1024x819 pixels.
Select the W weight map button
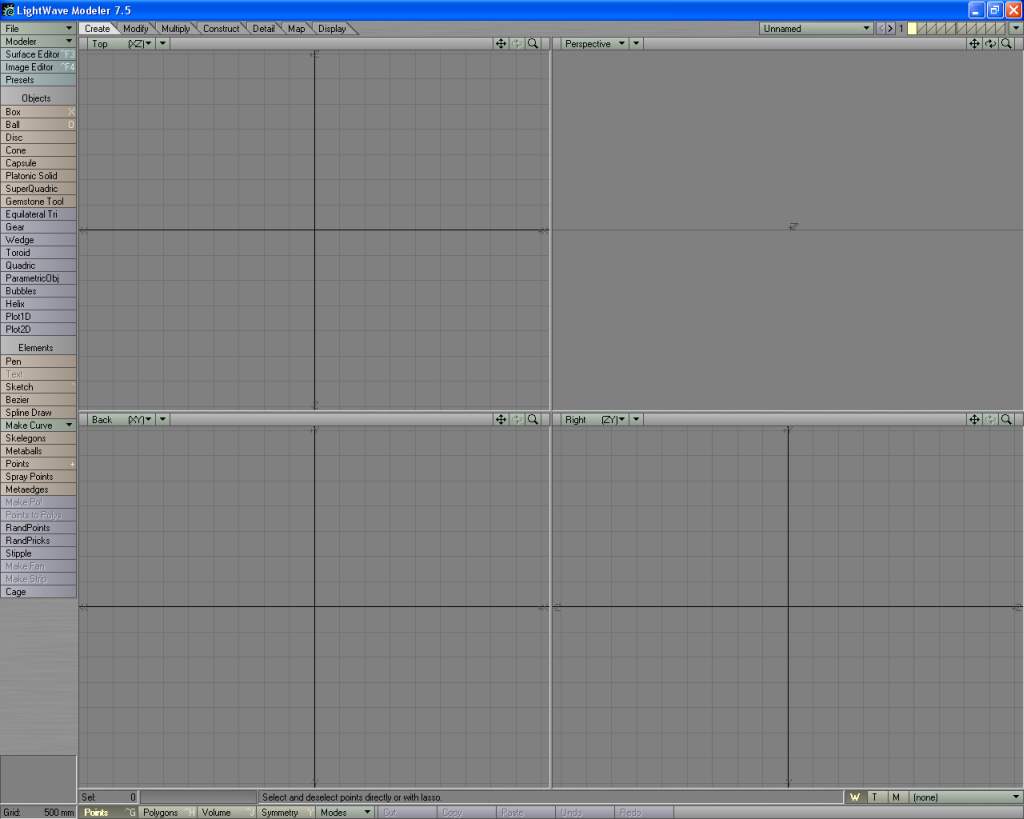(855, 797)
